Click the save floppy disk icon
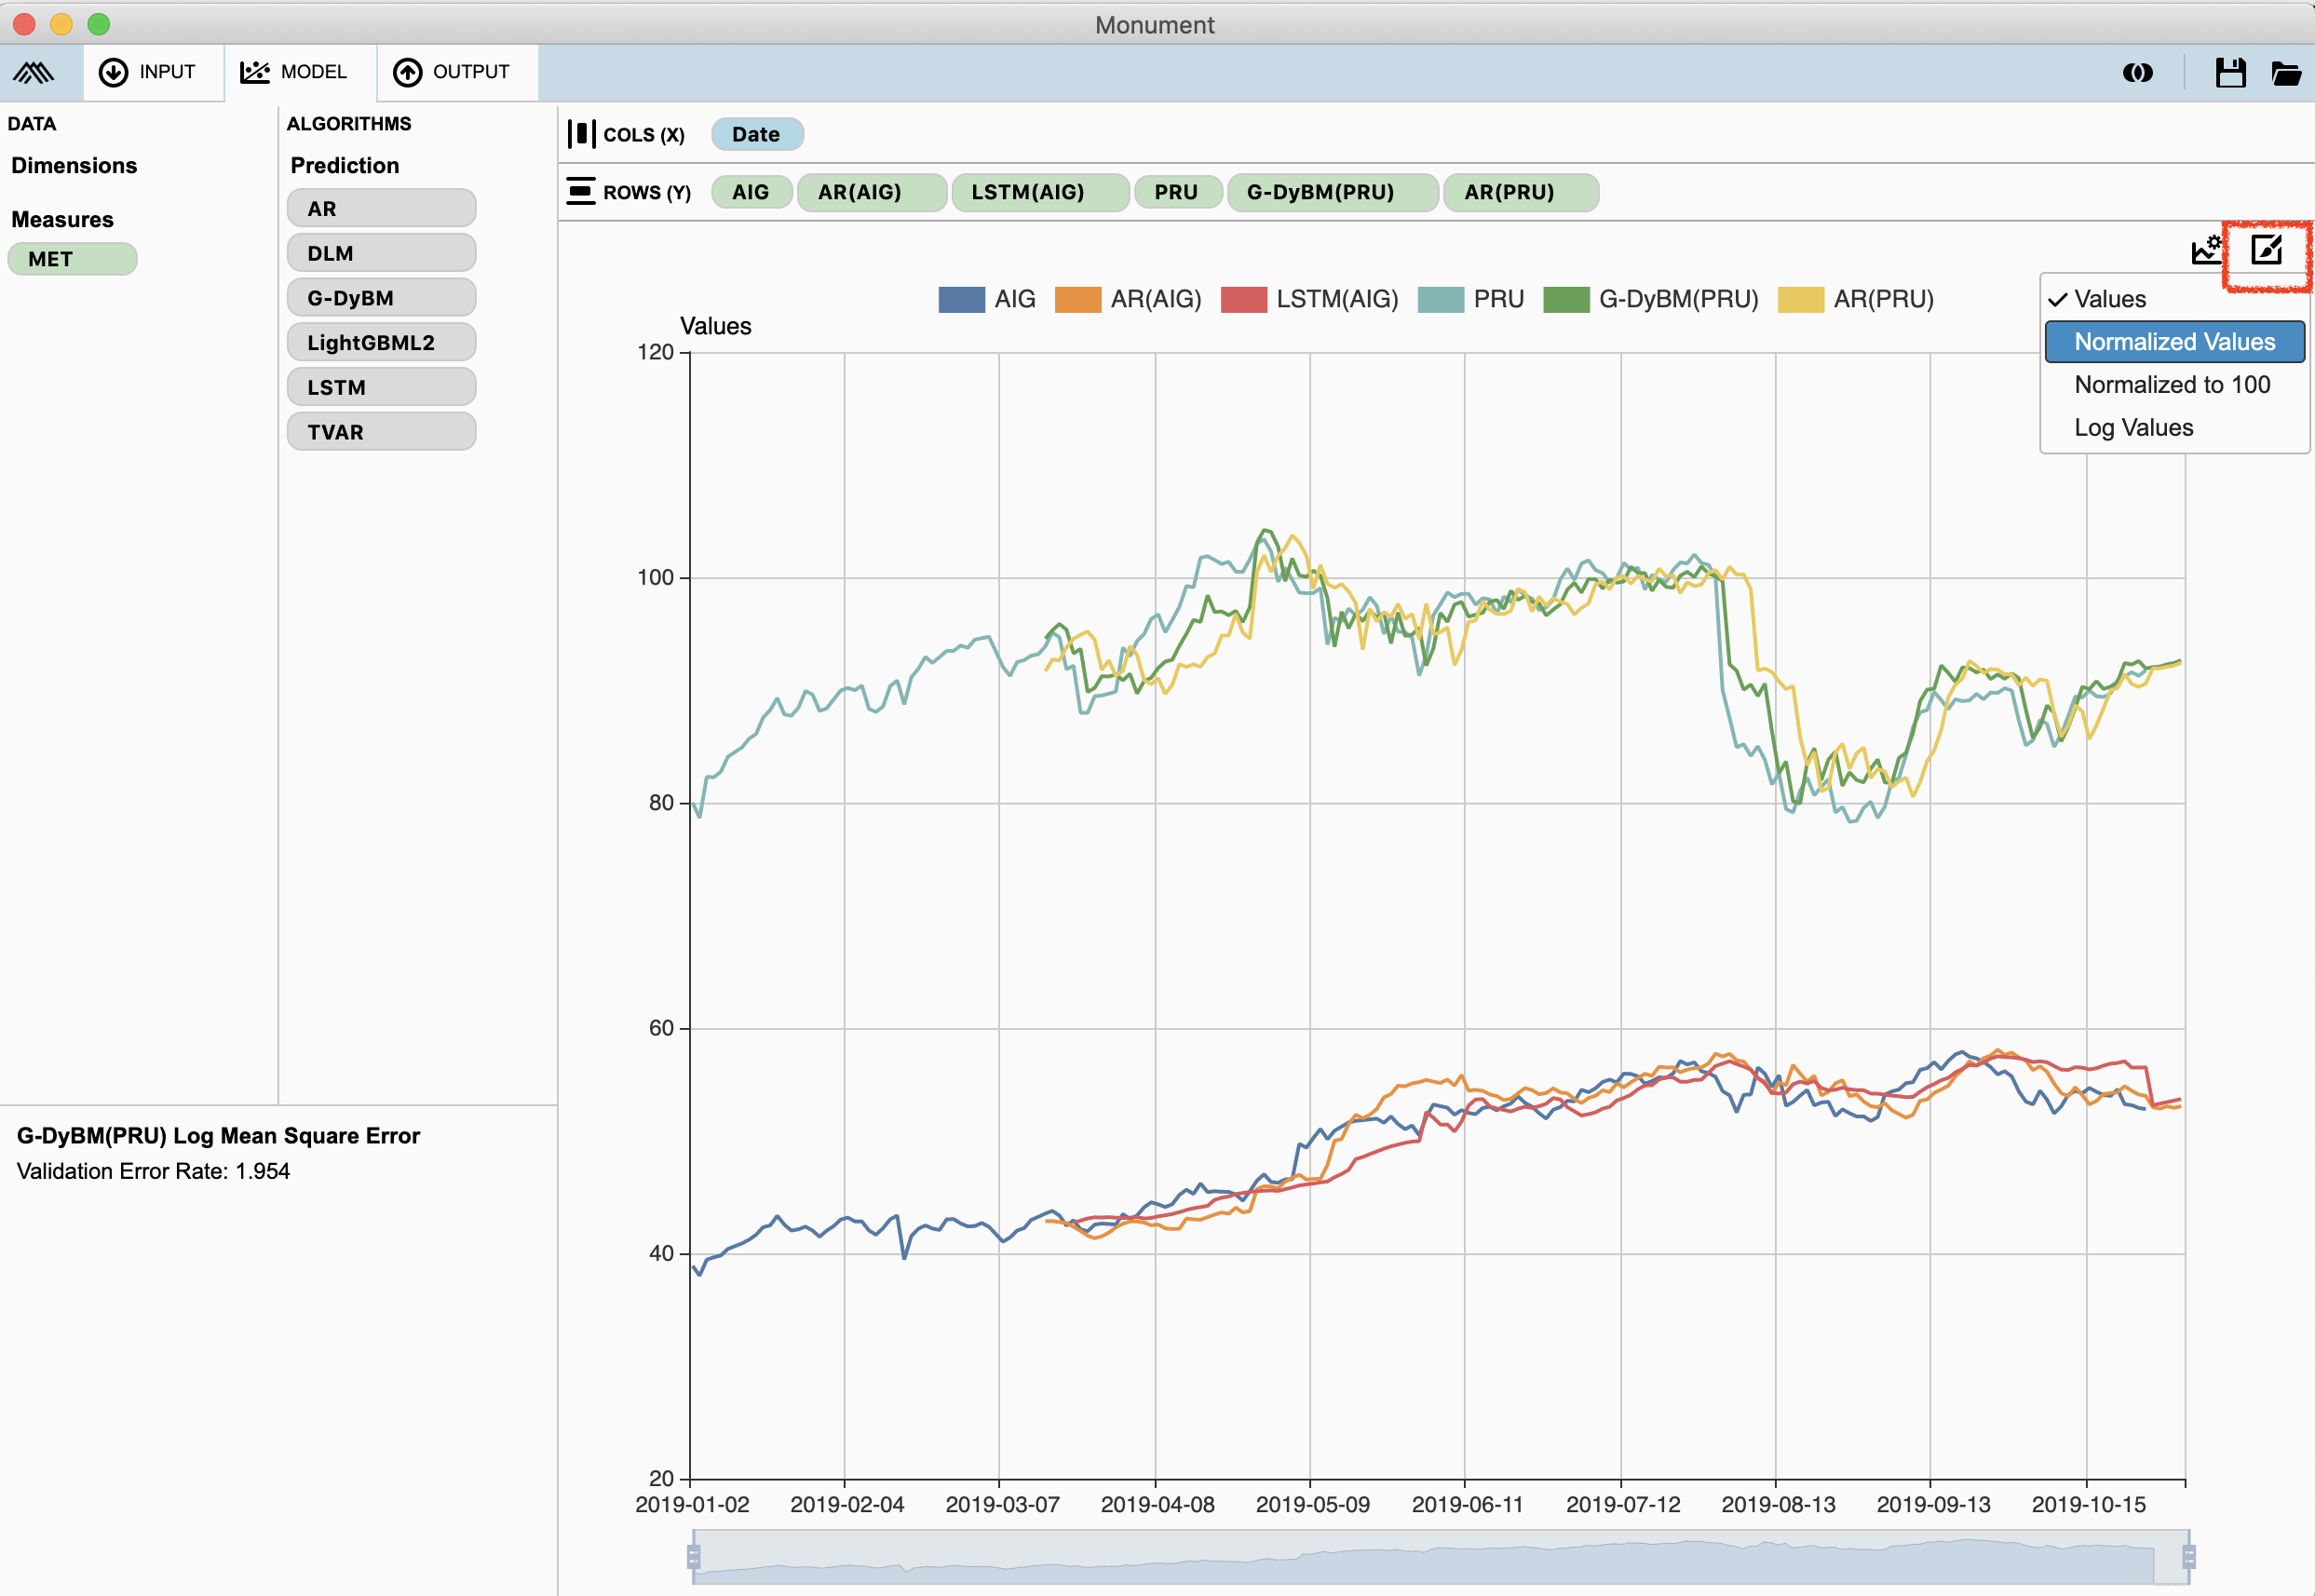The height and width of the screenshot is (1596, 2315). pyautogui.click(x=2230, y=72)
